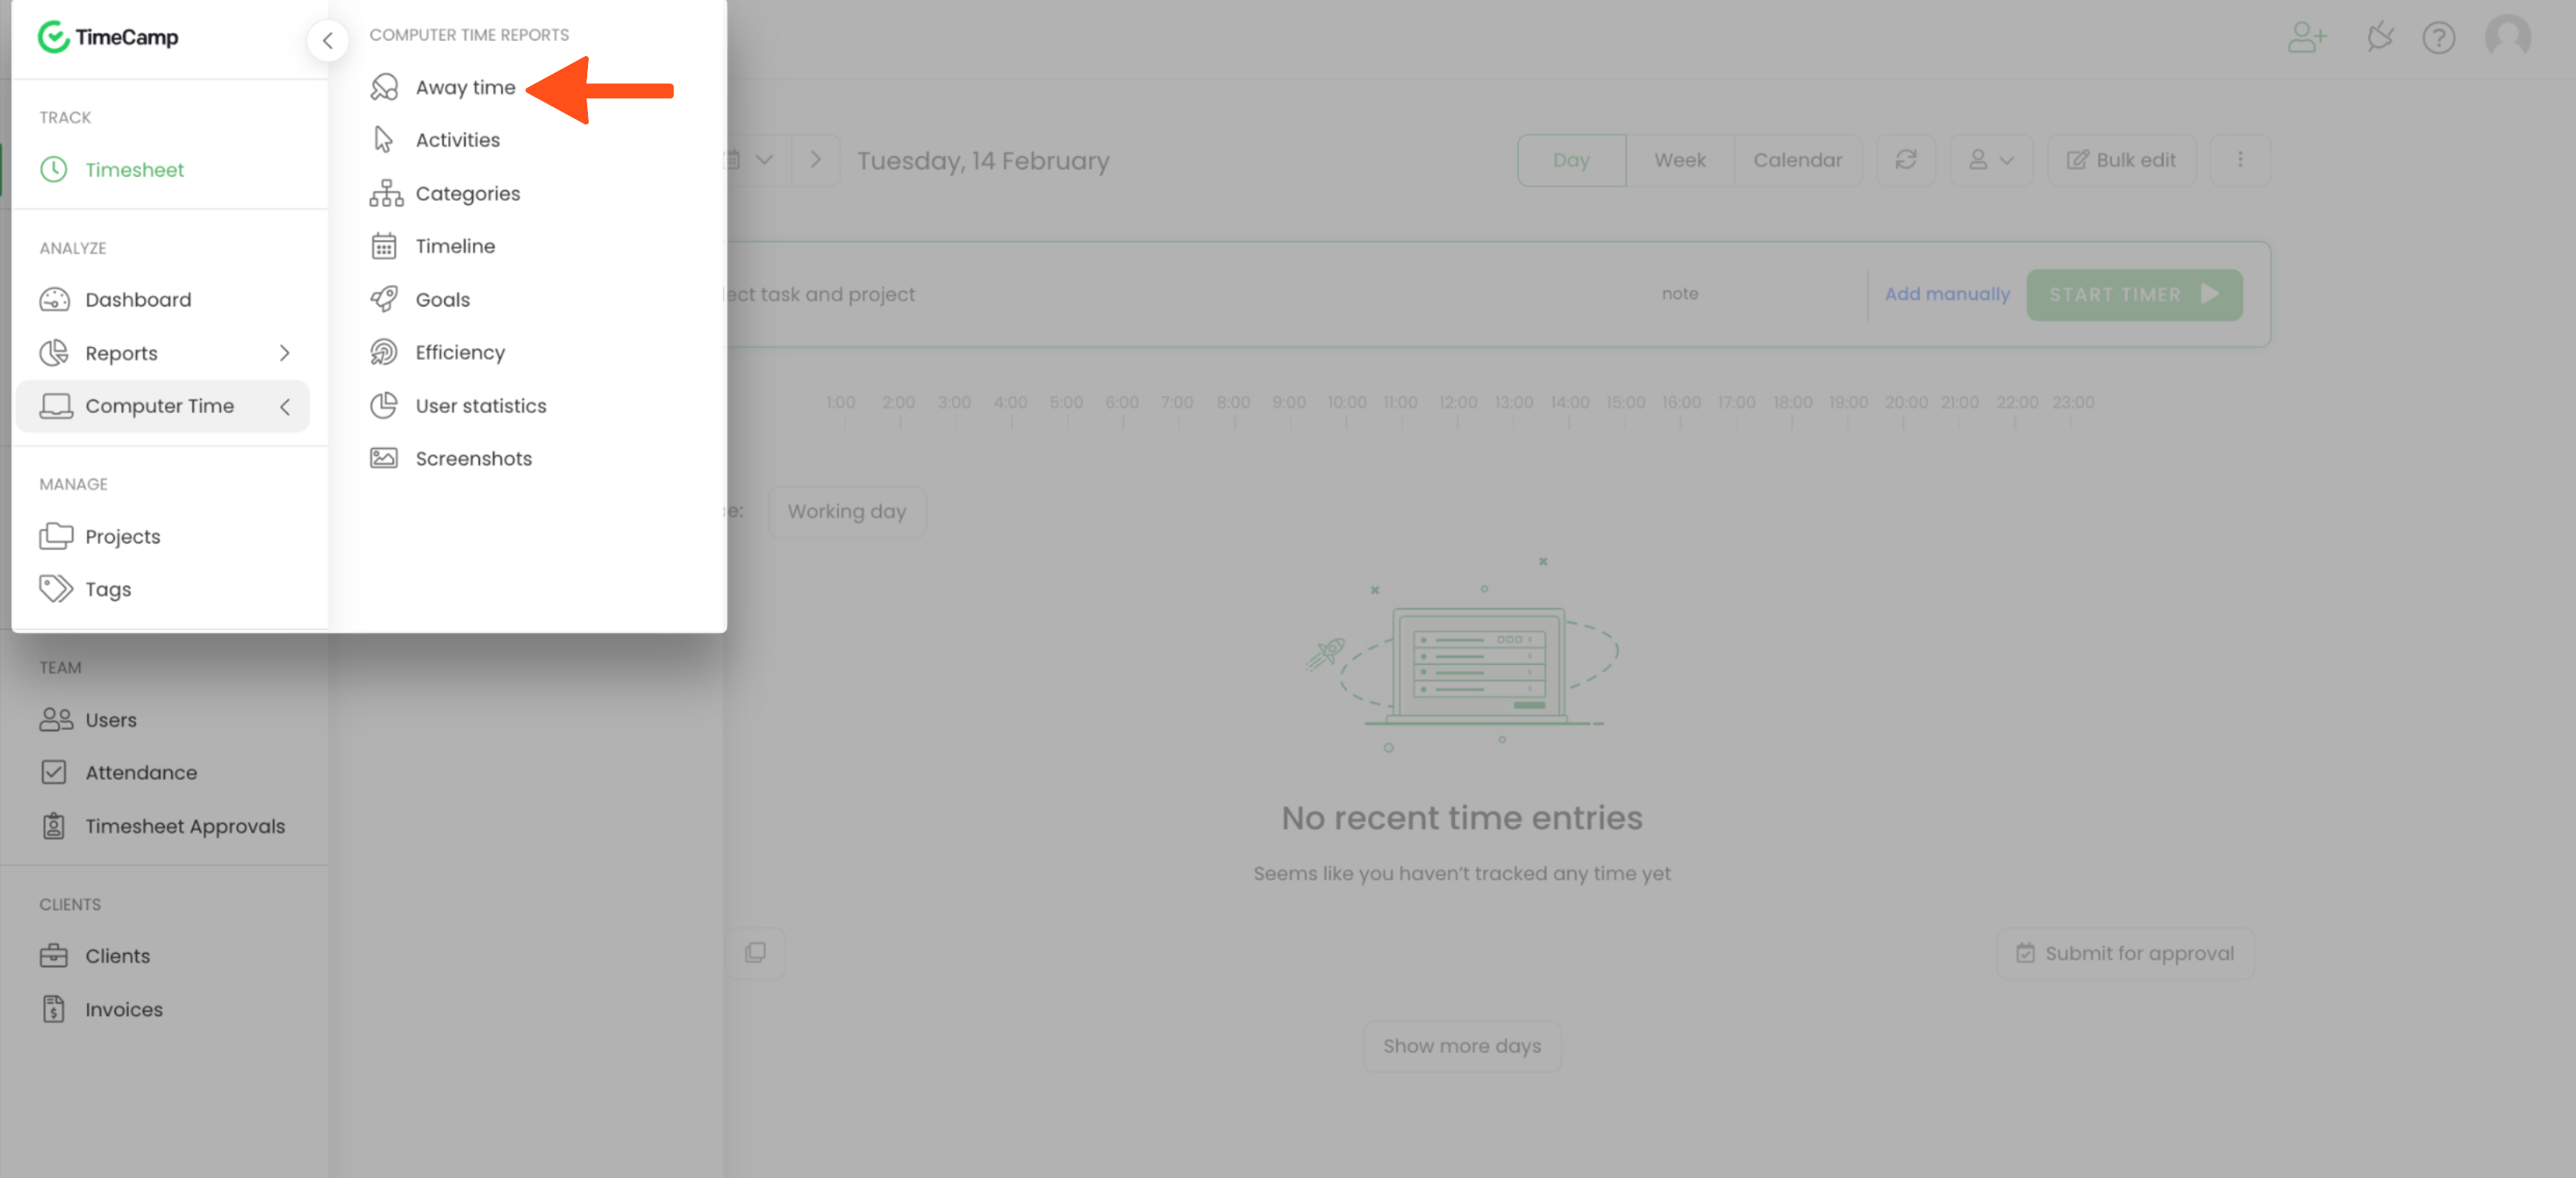Screen dimensions: 2576x1178
Task: Click the Categories hierarchy icon
Action: pos(385,193)
